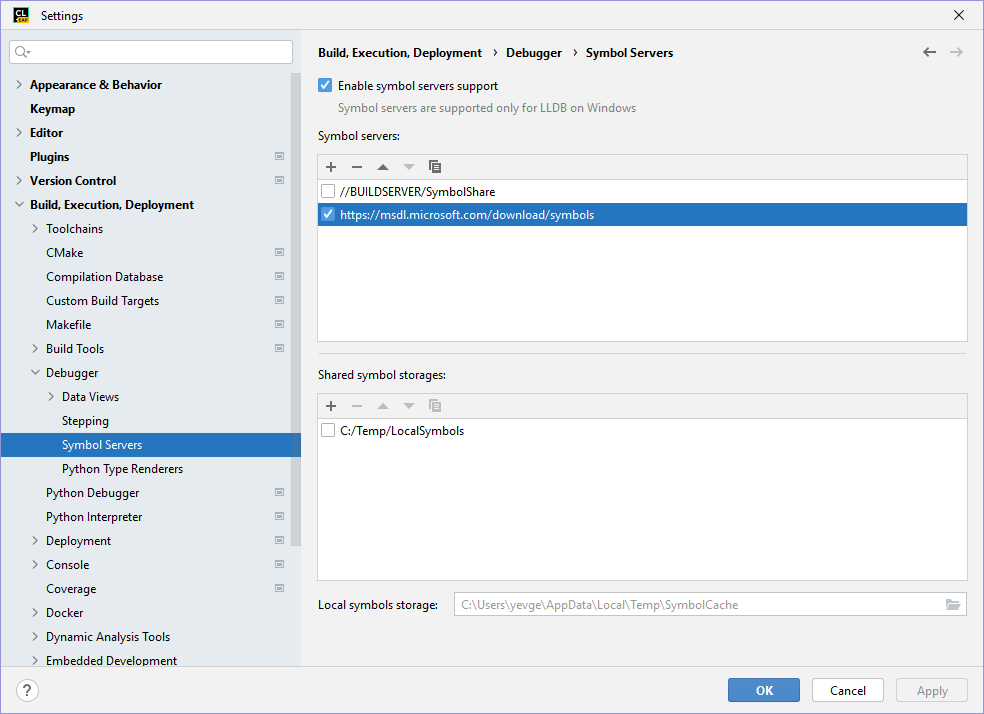The height and width of the screenshot is (714, 984).
Task: Remove the selected symbol server
Action: pyautogui.click(x=357, y=167)
